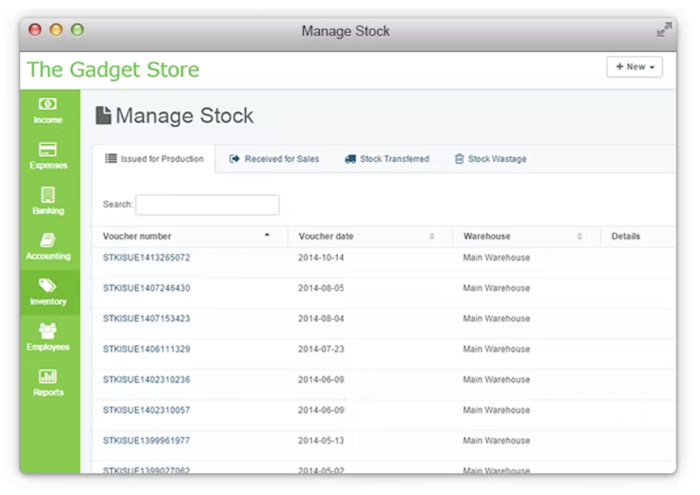Close the window with red button
This screenshot has height=495, width=700.
[x=35, y=30]
